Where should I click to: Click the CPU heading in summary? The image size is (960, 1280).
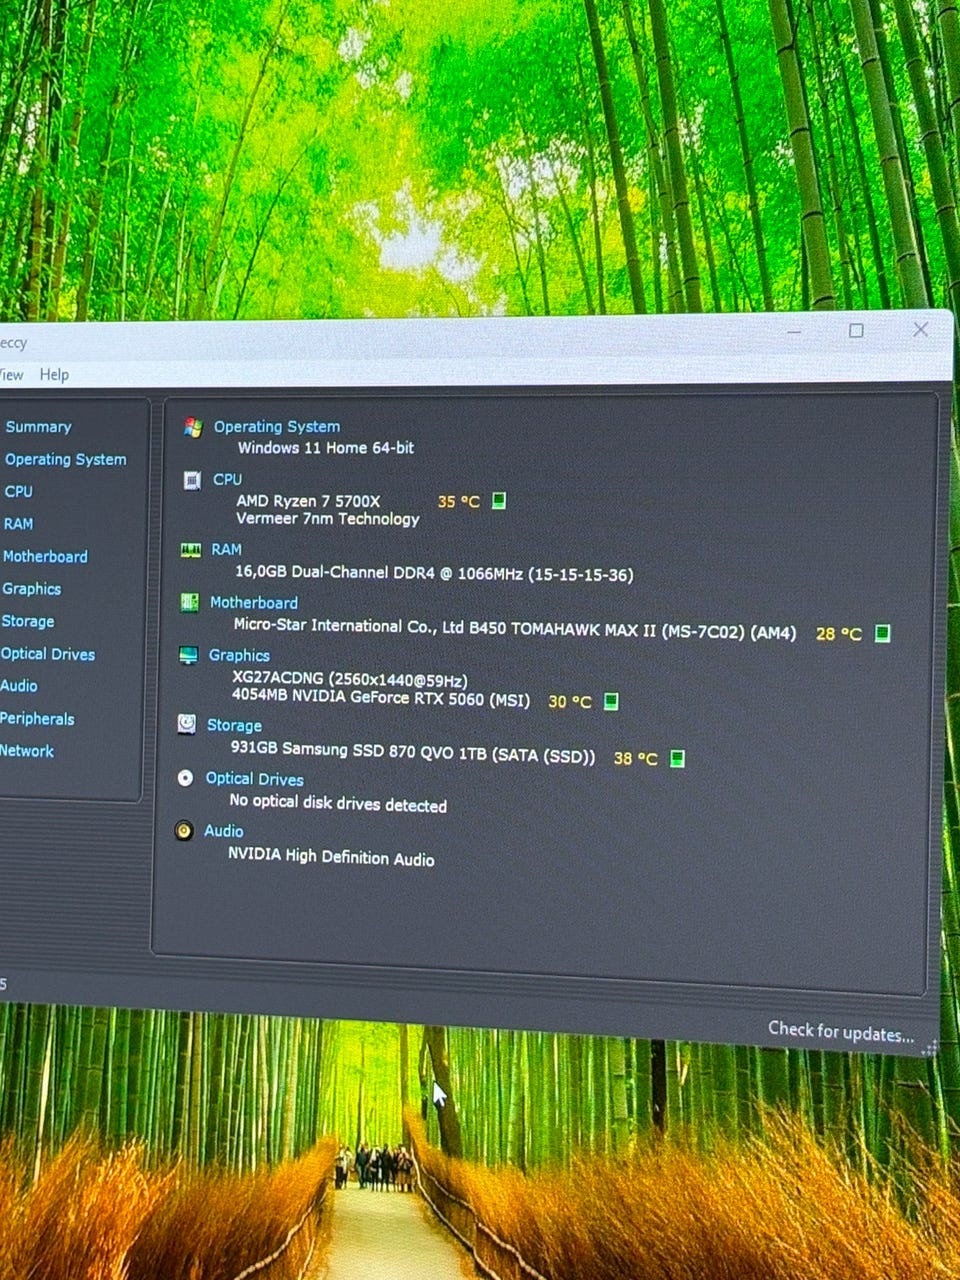point(227,479)
